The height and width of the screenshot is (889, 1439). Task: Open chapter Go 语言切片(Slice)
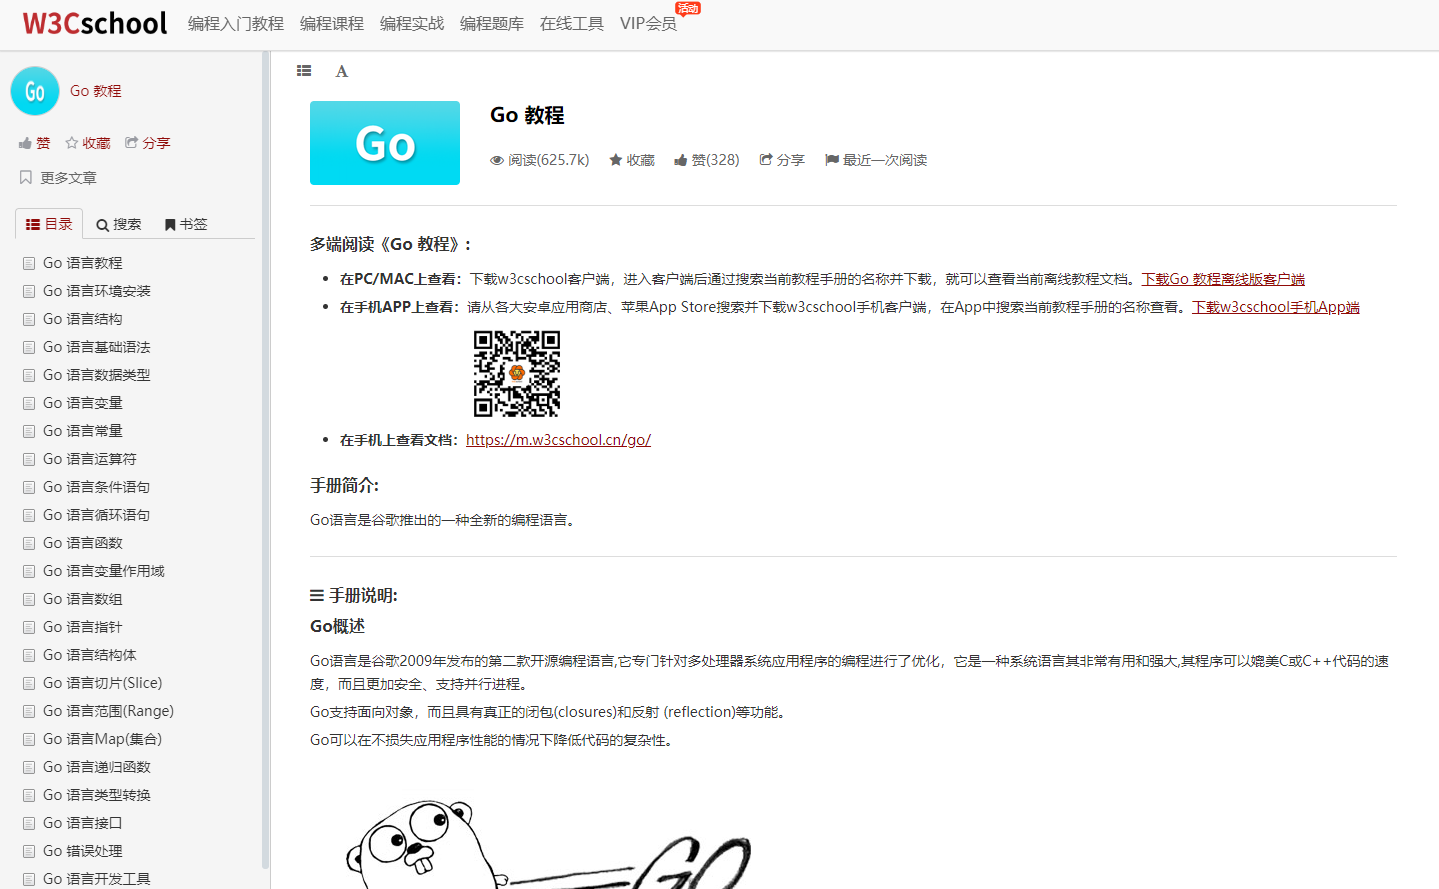coord(103,683)
